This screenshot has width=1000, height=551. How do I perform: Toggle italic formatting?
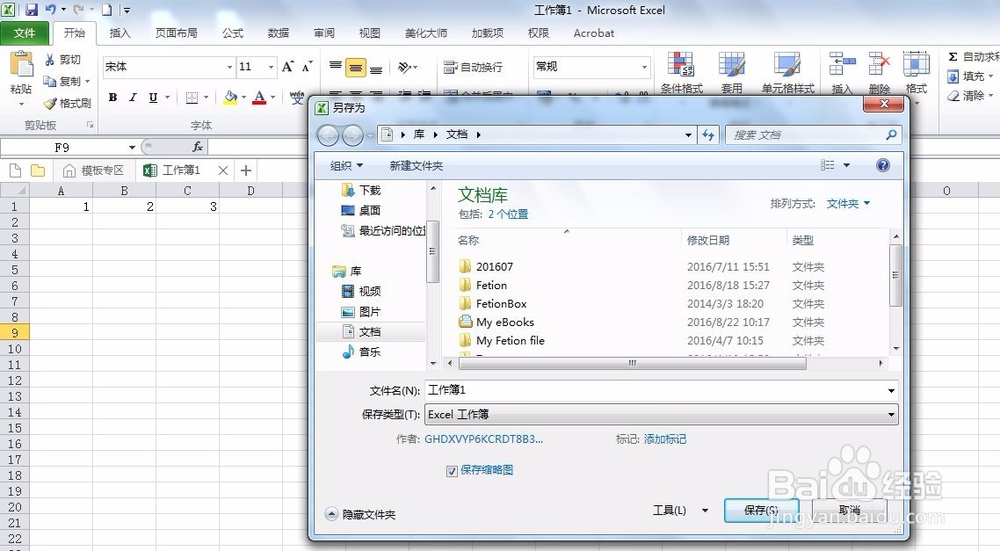[133, 98]
